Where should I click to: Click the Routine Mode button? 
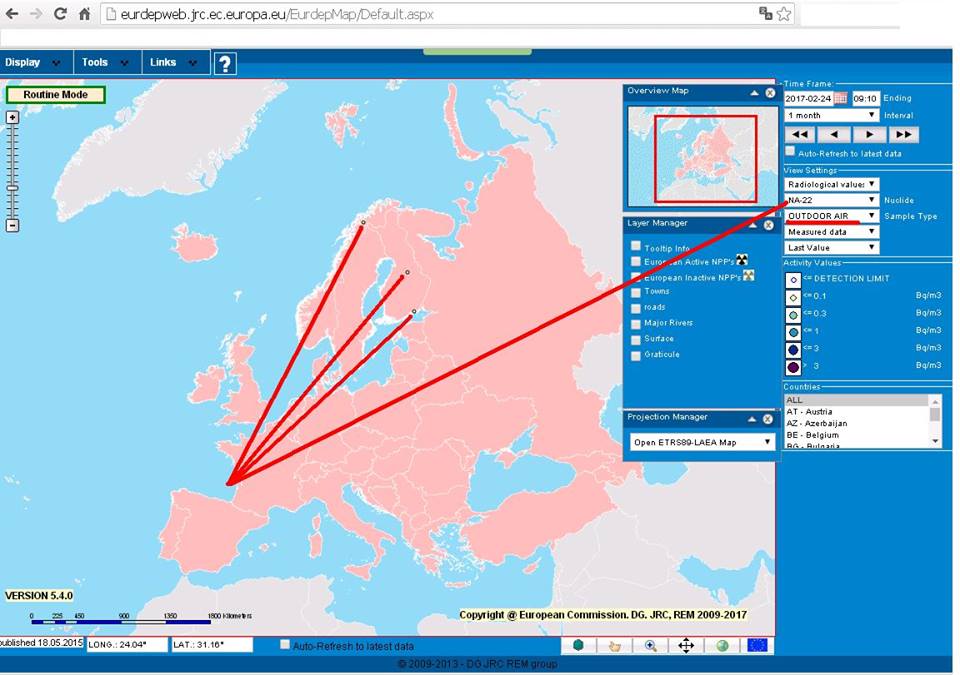[55, 95]
